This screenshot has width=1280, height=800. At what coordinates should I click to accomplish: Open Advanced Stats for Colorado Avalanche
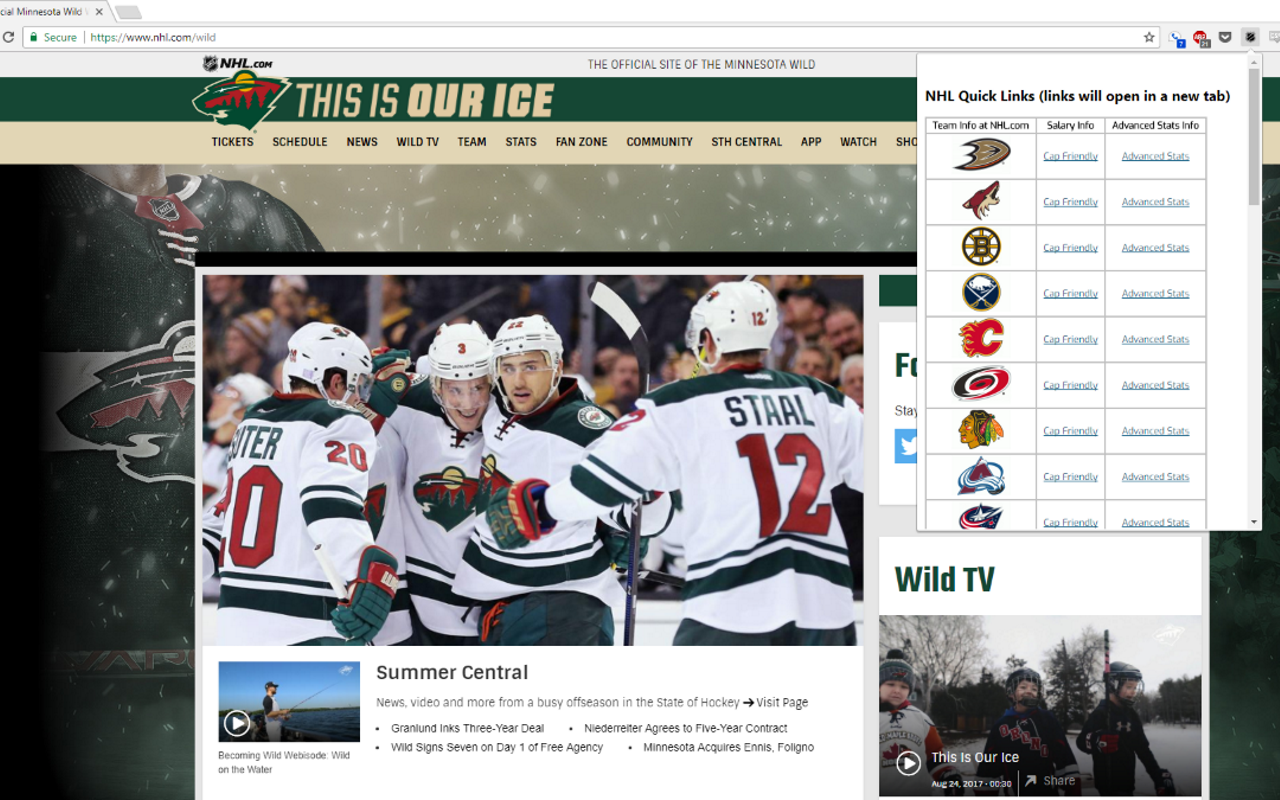[x=1155, y=477]
